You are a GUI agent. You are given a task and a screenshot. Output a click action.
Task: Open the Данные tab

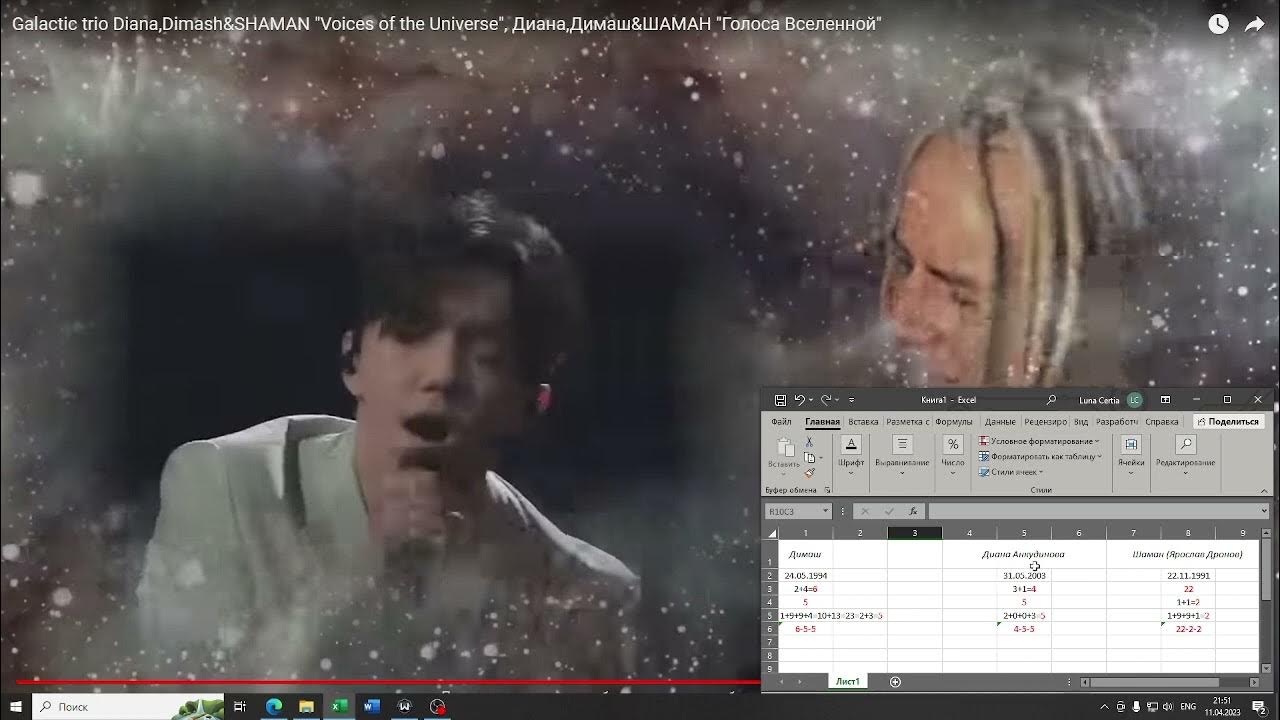[x=999, y=422]
